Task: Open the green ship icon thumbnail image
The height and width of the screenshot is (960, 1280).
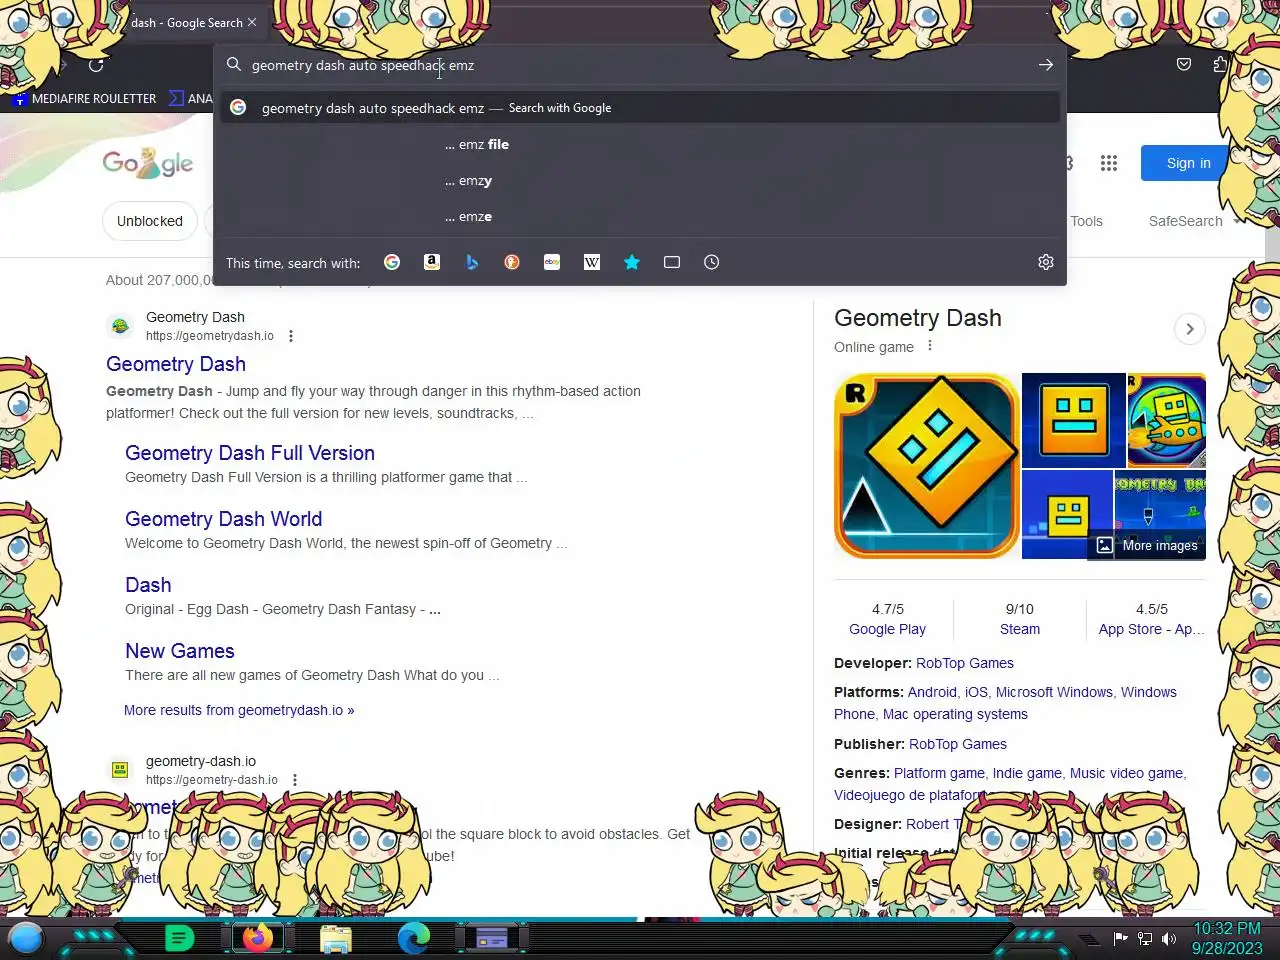Action: [1167, 420]
